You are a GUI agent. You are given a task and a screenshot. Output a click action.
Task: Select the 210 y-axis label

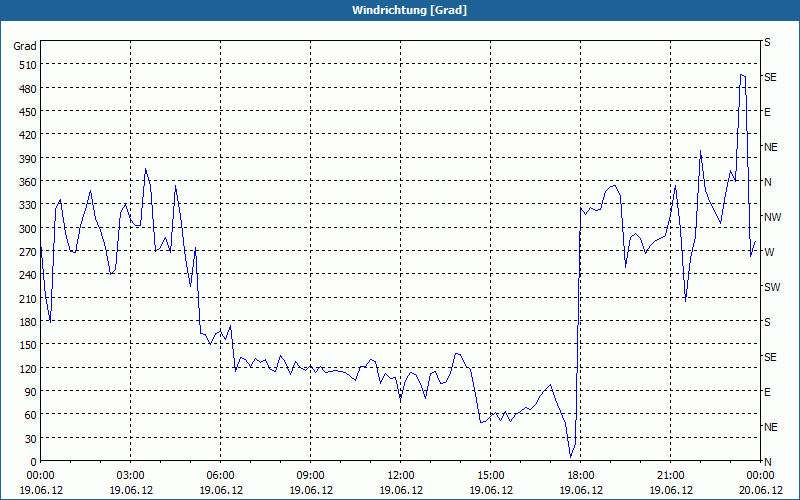(x=28, y=298)
